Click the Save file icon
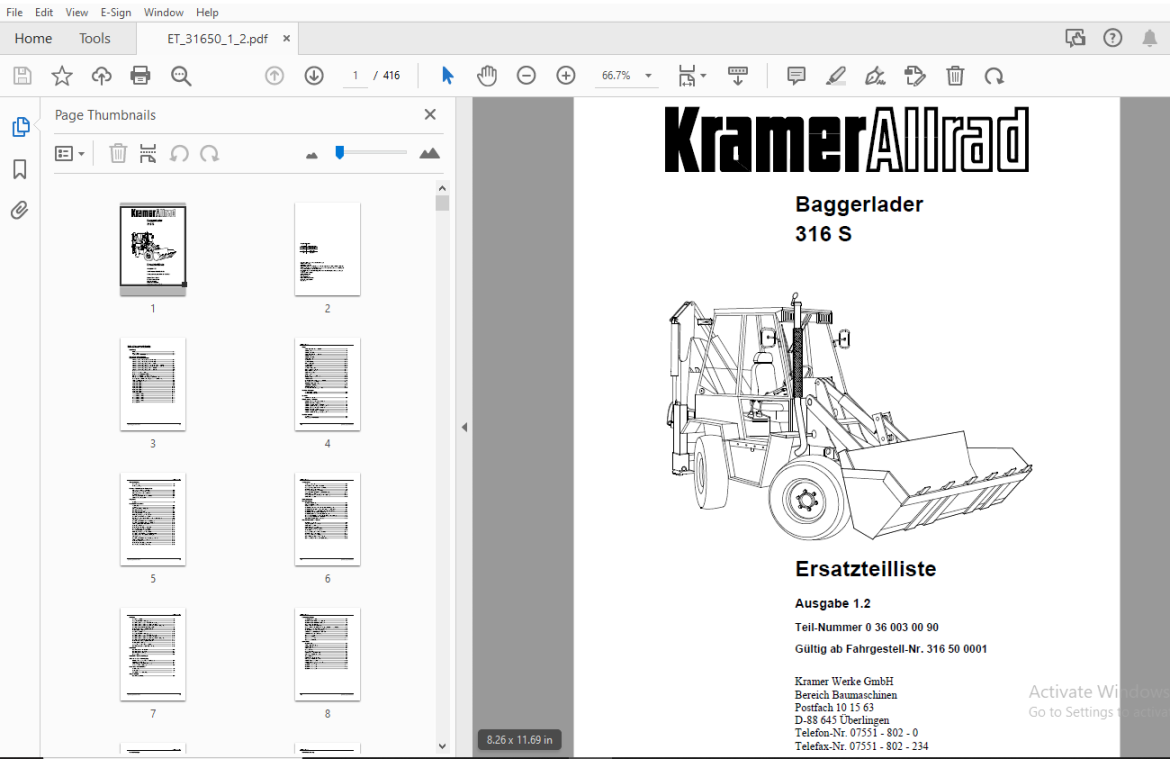This screenshot has width=1170, height=759. point(22,75)
